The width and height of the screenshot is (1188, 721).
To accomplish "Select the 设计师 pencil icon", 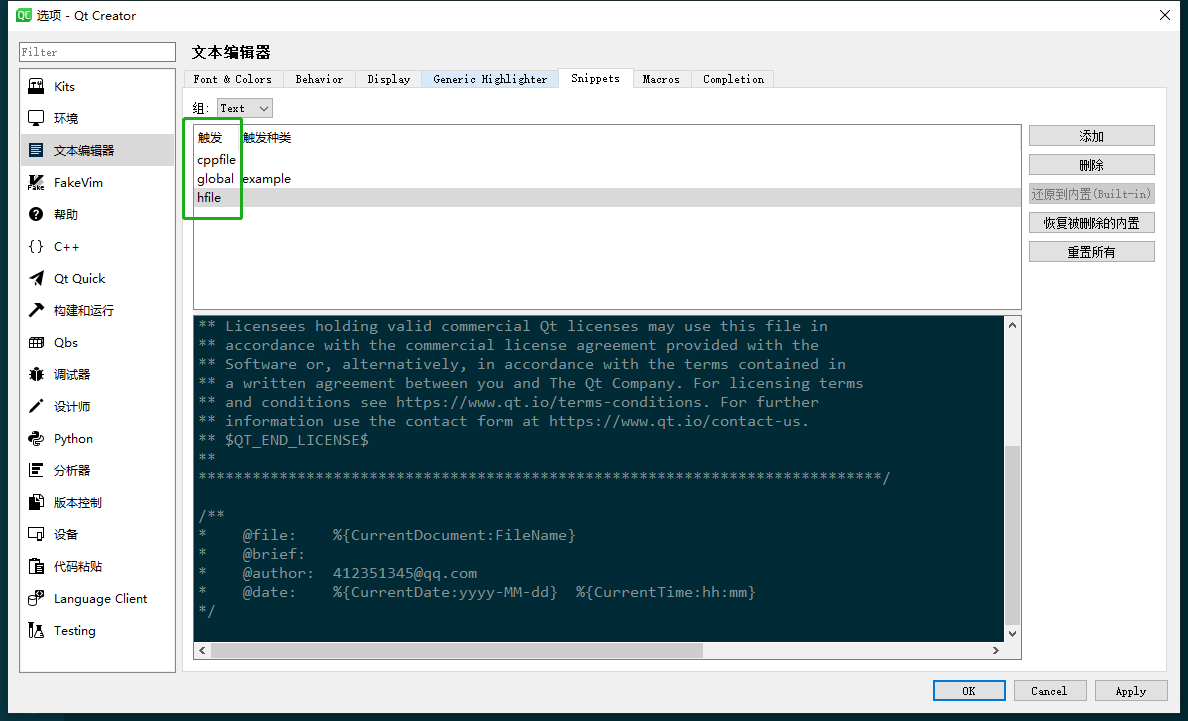I will (x=36, y=406).
